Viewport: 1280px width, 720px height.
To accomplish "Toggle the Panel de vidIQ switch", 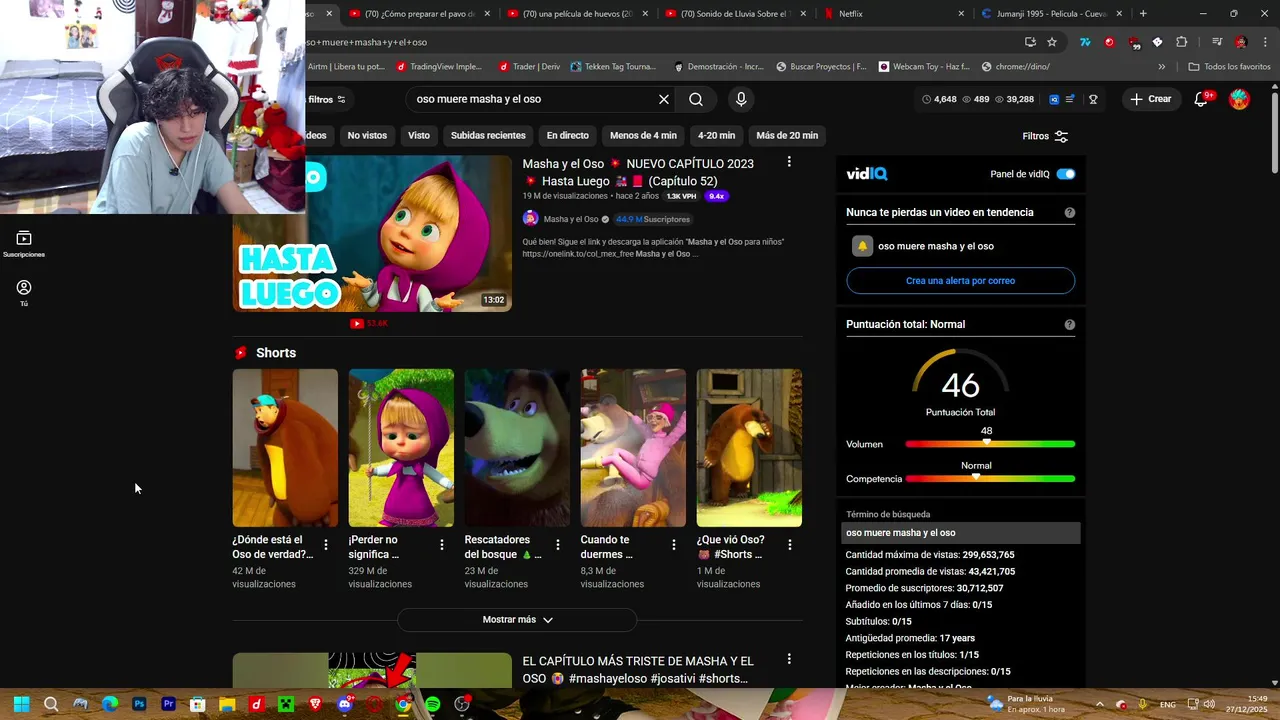I will tap(1066, 174).
